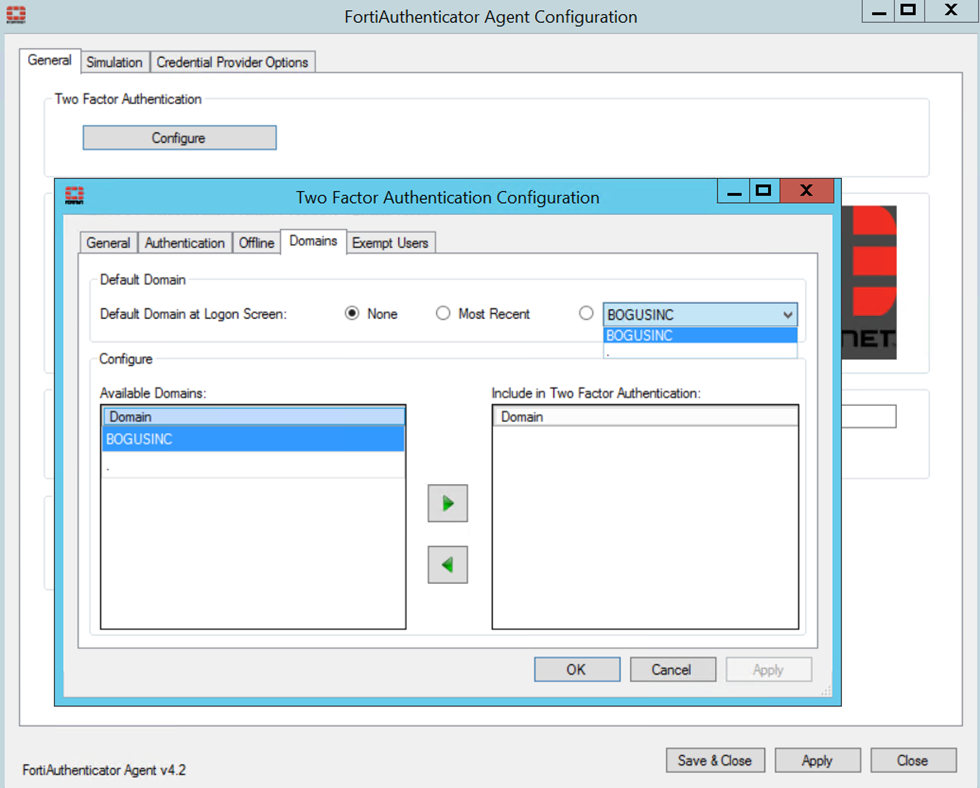Open the Simulation tab in the Agent Configuration window
The image size is (980, 788).
pos(114,62)
